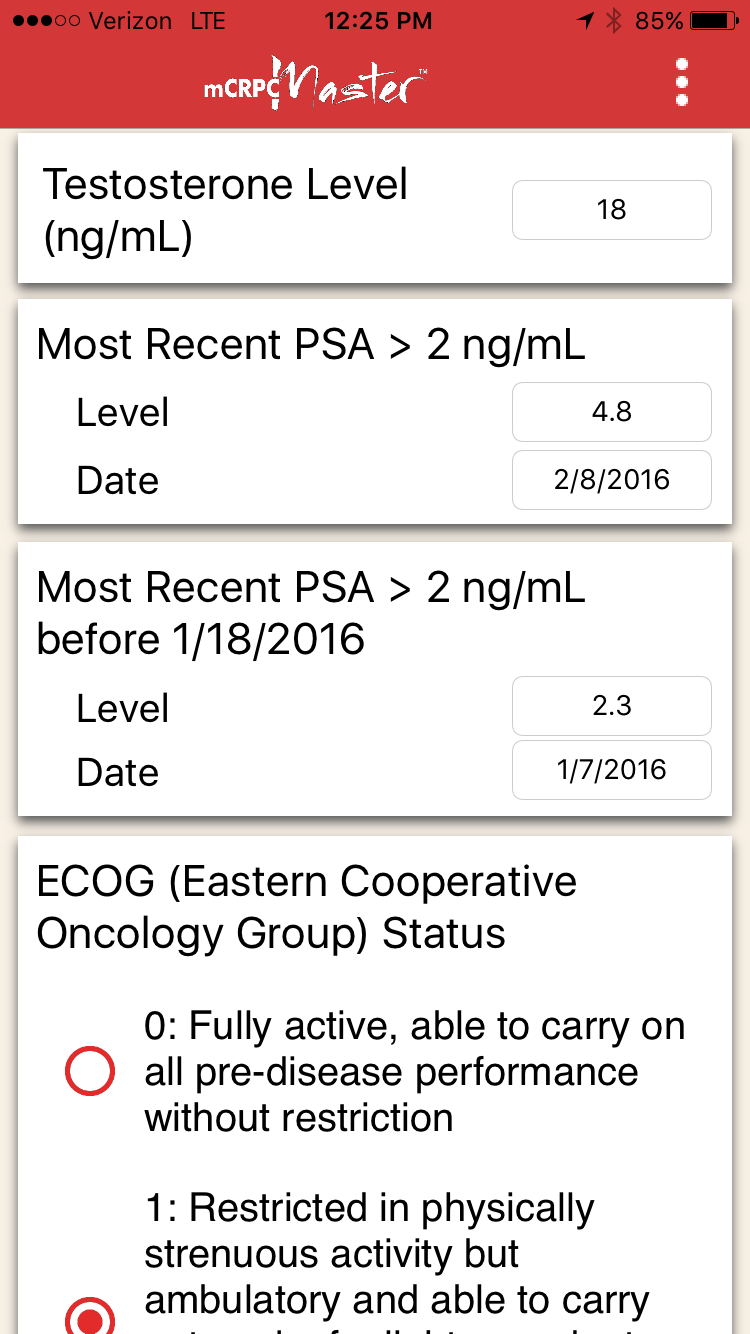750x1334 pixels.
Task: Select ECOG status 0 Fully active radio button
Action: point(90,1072)
